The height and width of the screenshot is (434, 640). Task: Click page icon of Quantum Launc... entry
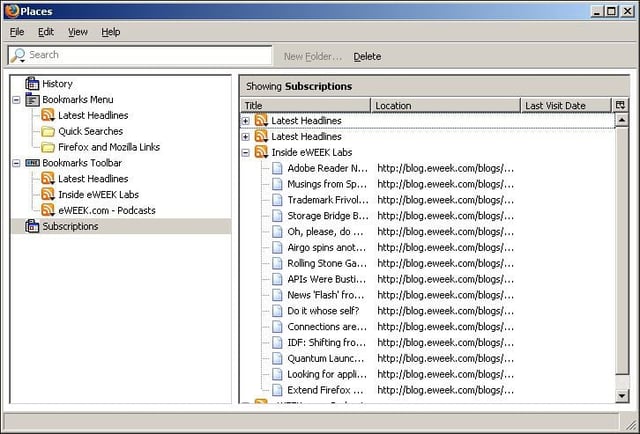coord(277,358)
